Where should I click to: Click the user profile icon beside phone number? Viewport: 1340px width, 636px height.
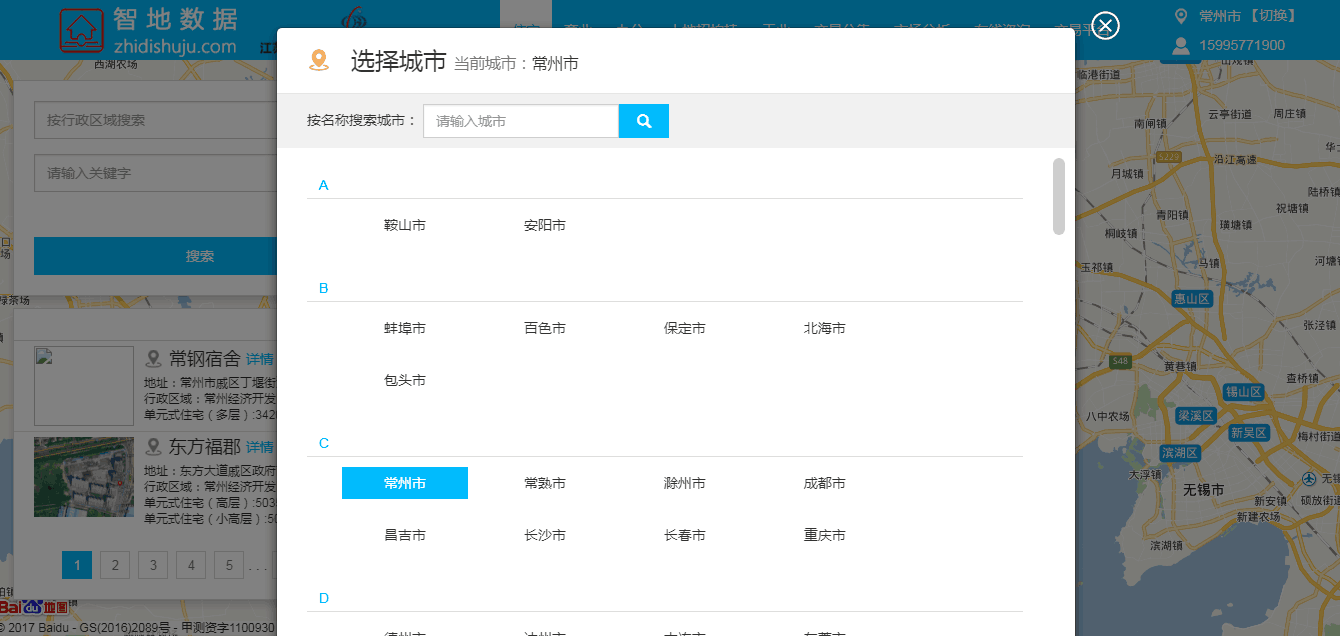click(1181, 45)
